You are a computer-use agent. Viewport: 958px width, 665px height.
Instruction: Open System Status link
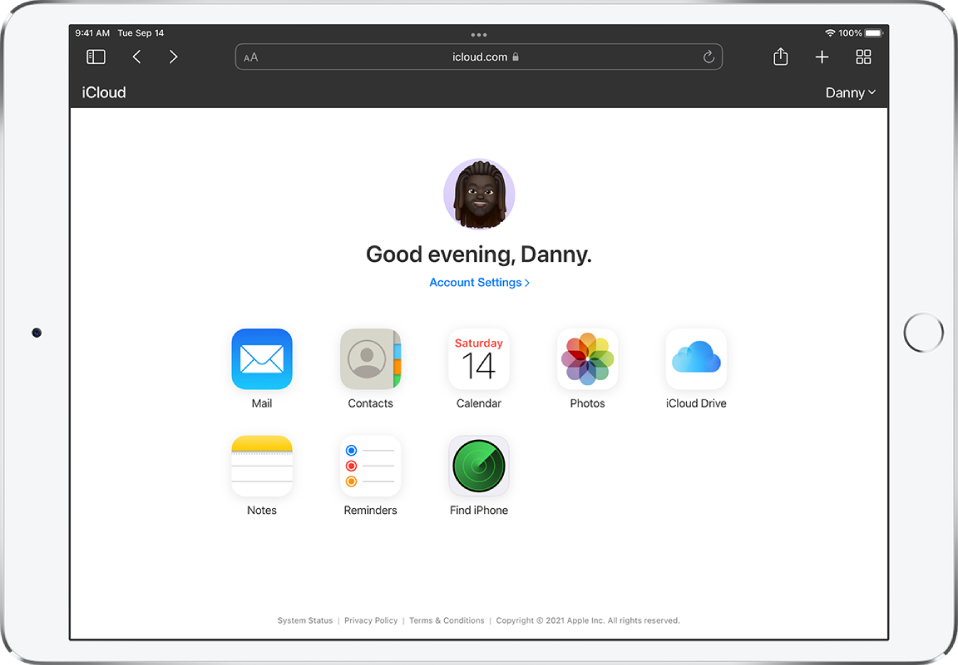pyautogui.click(x=305, y=620)
